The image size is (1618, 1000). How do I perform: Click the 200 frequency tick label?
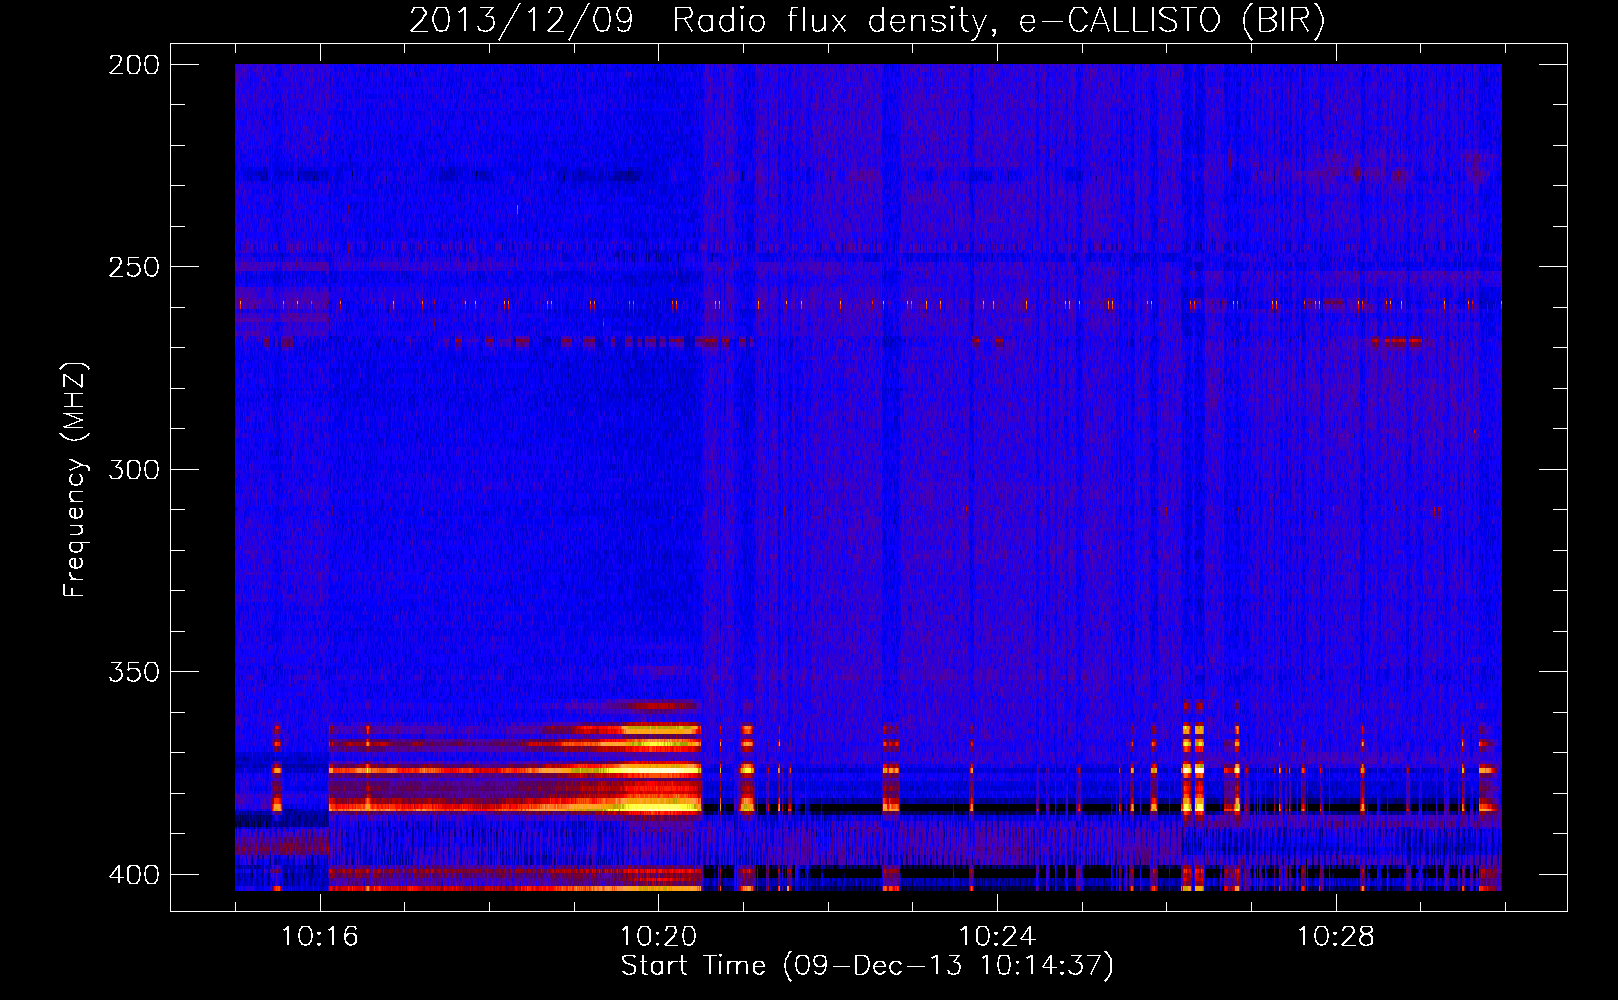coord(134,65)
